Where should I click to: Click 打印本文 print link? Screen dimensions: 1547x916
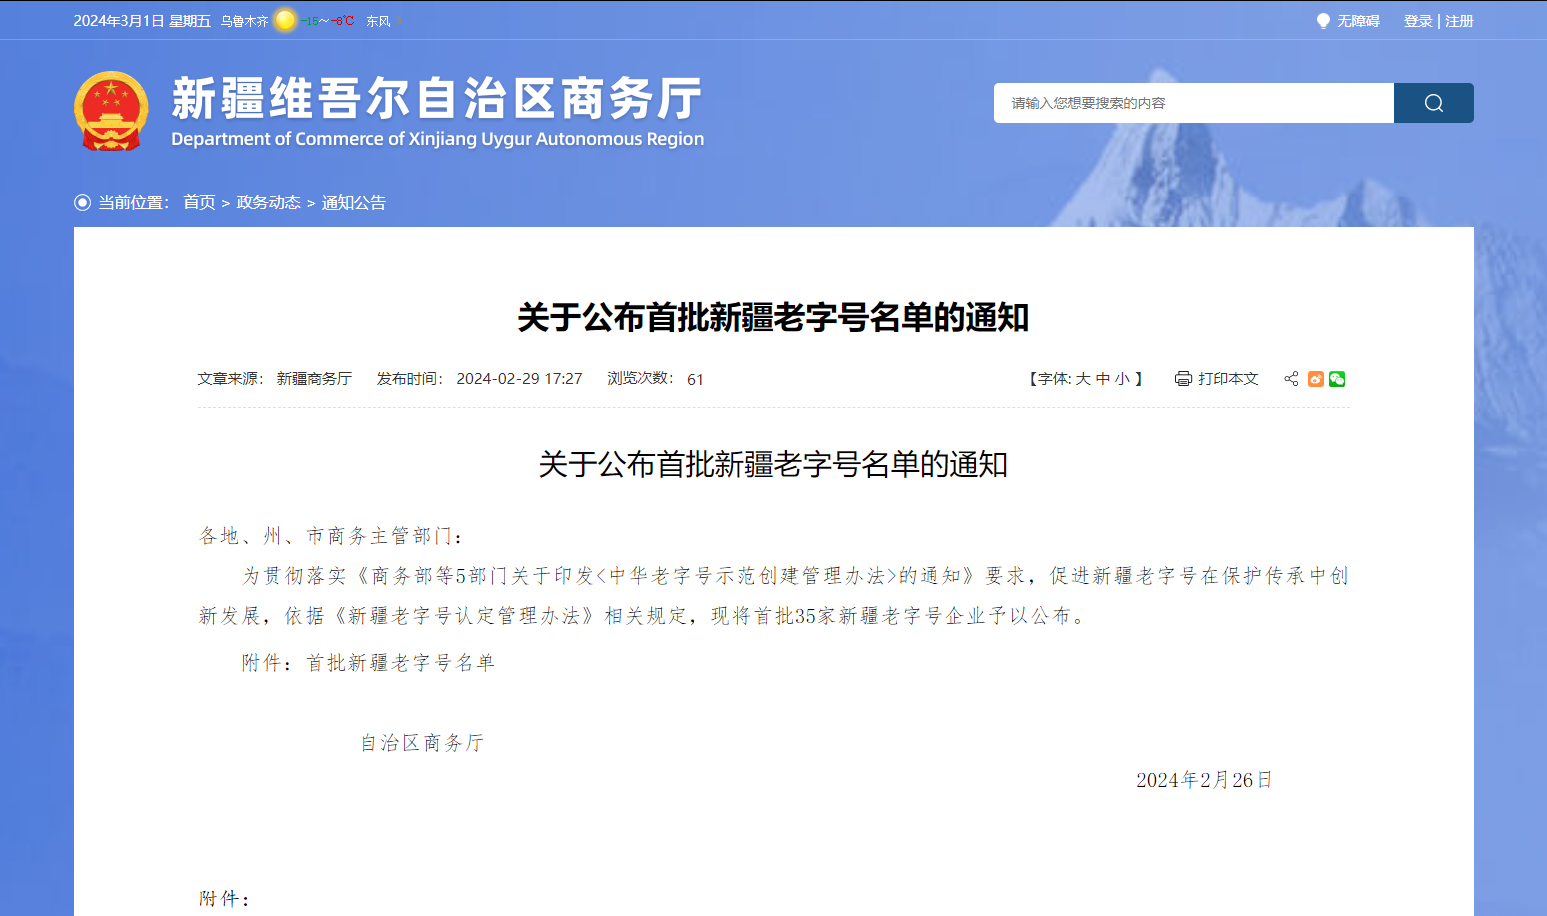(x=1228, y=379)
